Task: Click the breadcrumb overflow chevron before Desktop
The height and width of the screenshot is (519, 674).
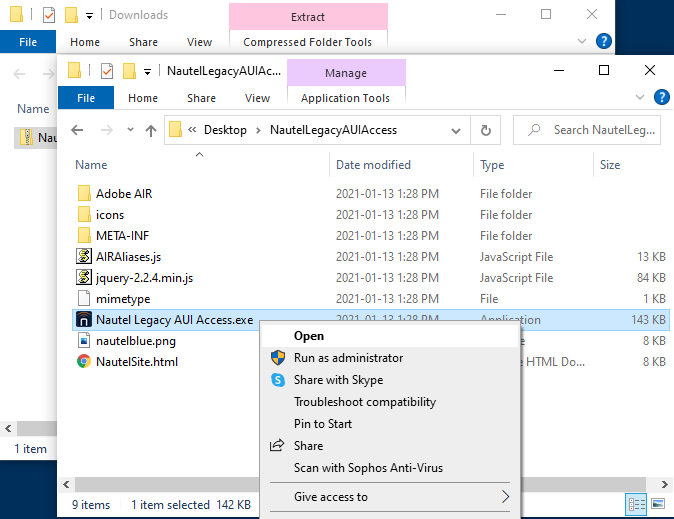Action: click(192, 129)
